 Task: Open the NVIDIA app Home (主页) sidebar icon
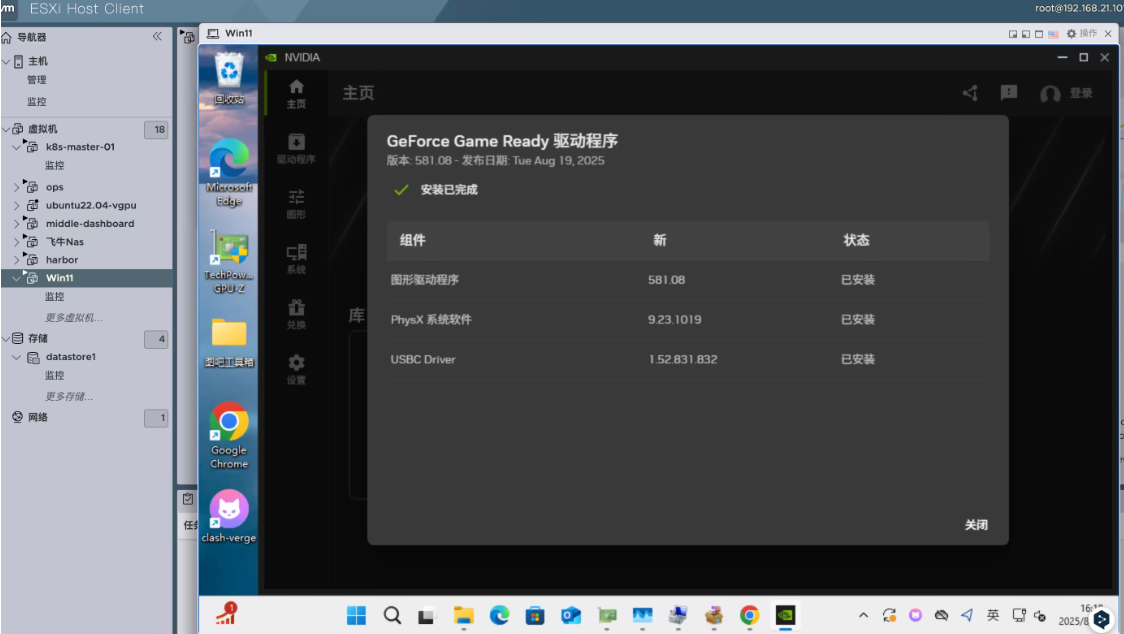pos(296,93)
